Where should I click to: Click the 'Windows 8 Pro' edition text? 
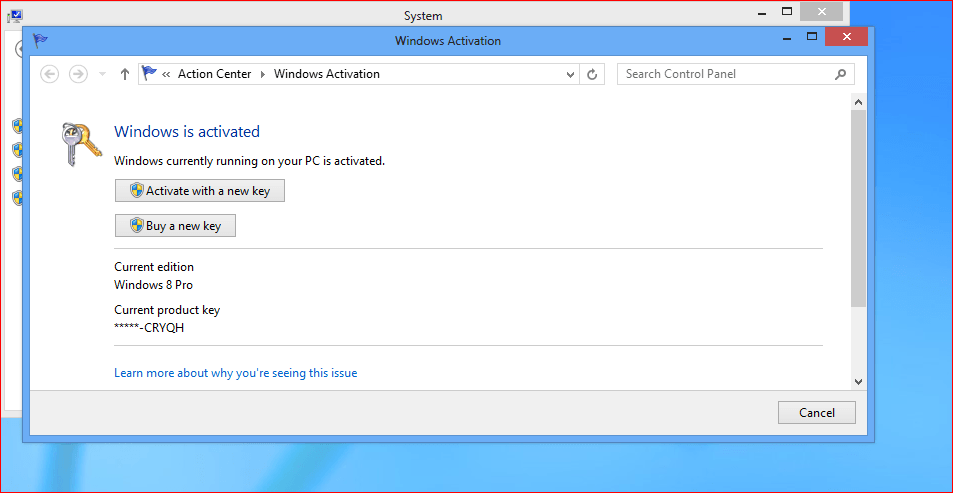tap(154, 284)
